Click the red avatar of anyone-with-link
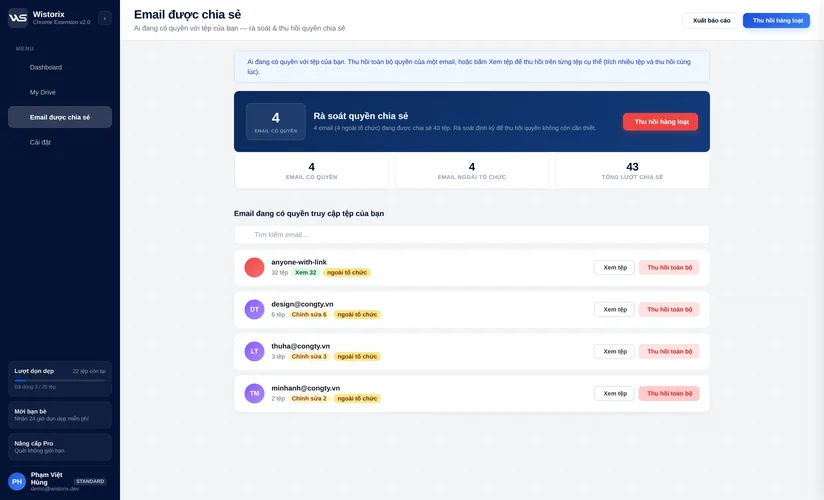The image size is (824, 500). tap(254, 267)
